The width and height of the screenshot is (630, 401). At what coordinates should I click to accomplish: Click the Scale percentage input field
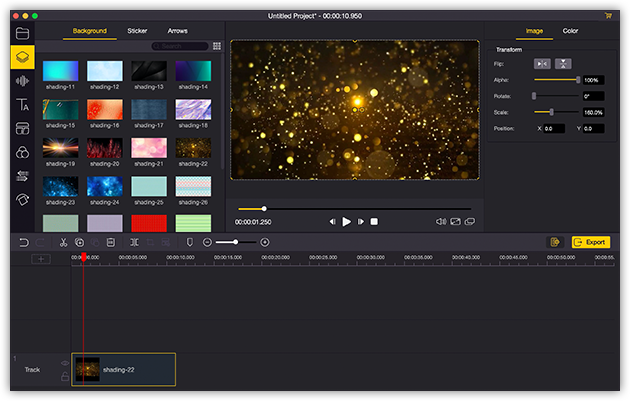(592, 112)
